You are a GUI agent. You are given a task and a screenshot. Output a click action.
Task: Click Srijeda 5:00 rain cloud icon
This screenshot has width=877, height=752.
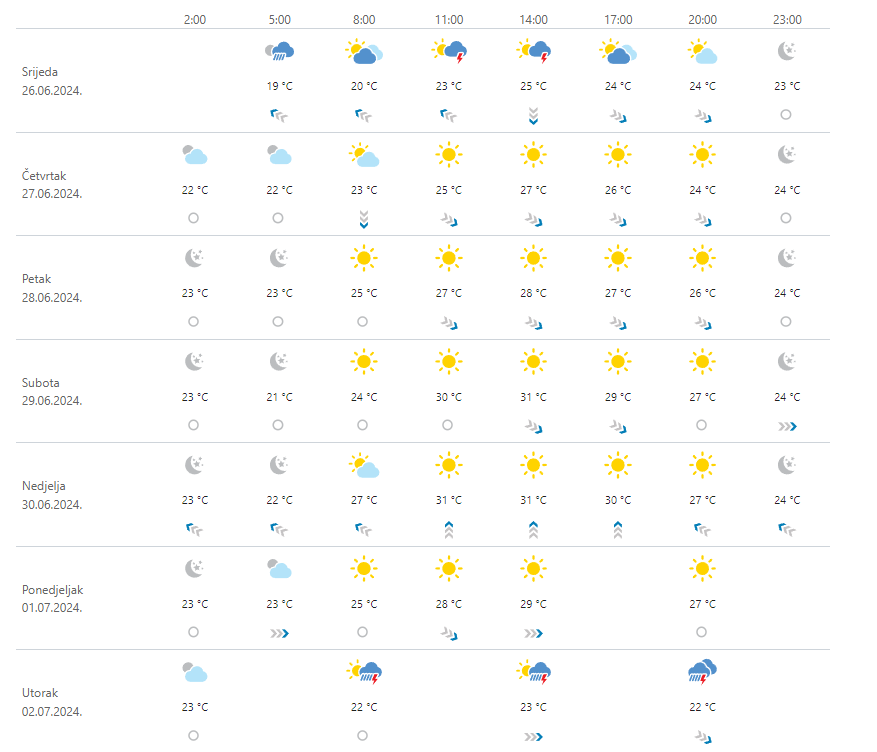pos(280,51)
